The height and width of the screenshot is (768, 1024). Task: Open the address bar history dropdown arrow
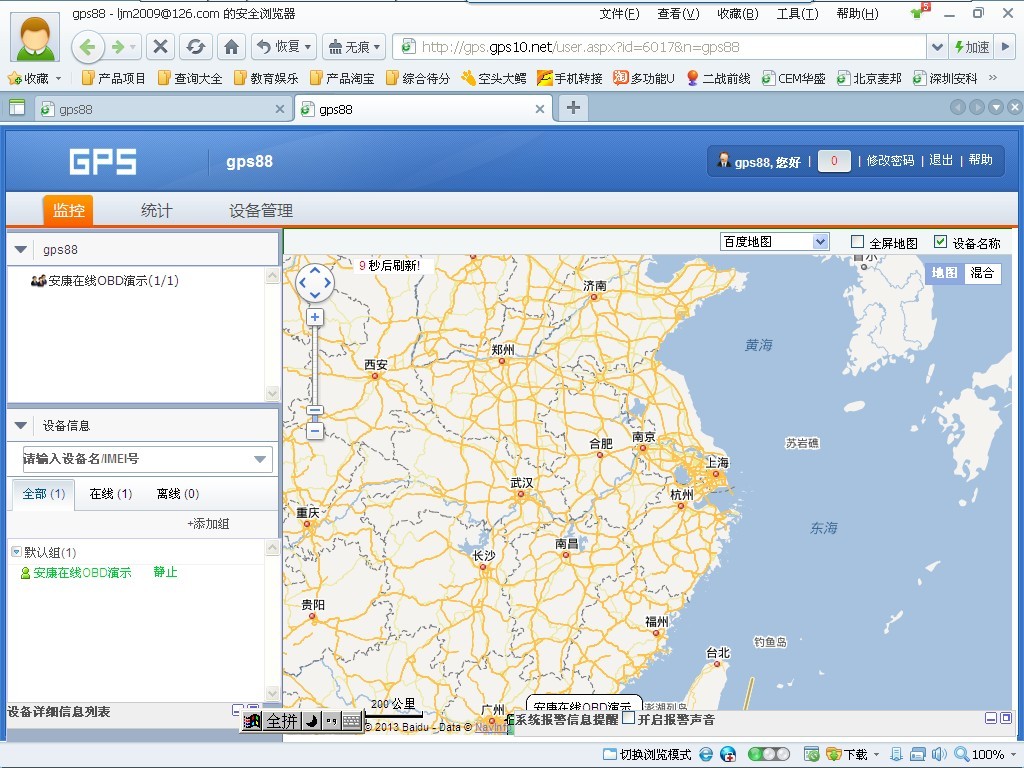[x=937, y=46]
